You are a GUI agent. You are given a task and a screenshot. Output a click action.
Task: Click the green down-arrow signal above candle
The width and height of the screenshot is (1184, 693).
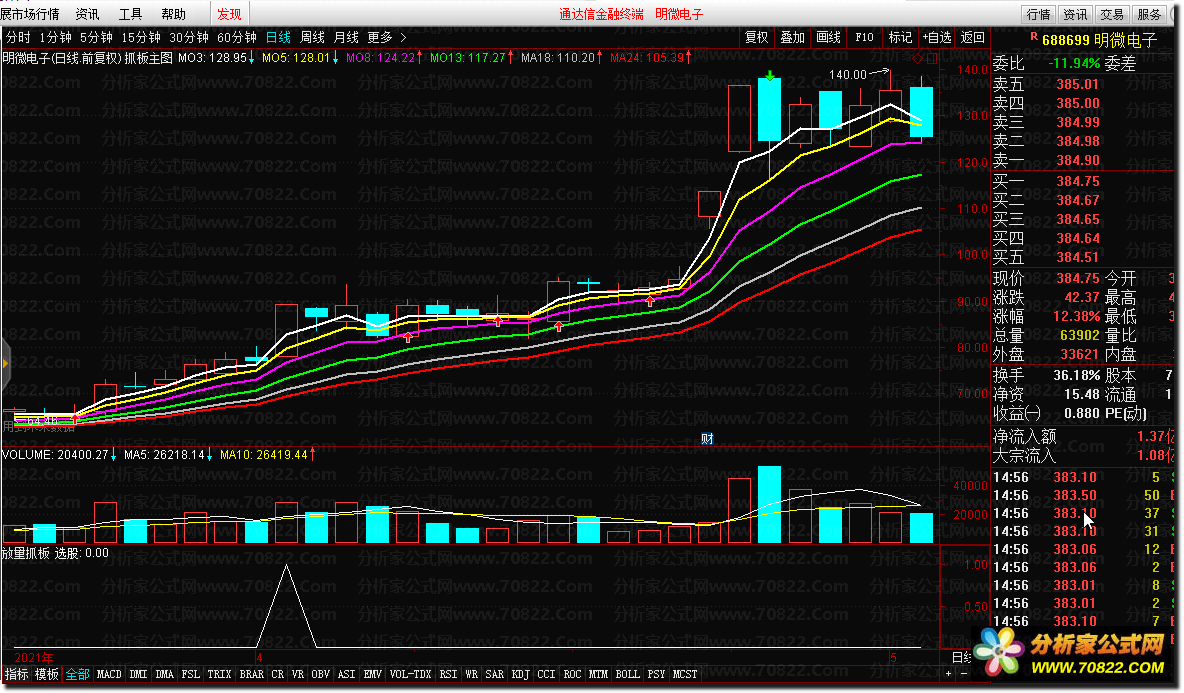[769, 75]
